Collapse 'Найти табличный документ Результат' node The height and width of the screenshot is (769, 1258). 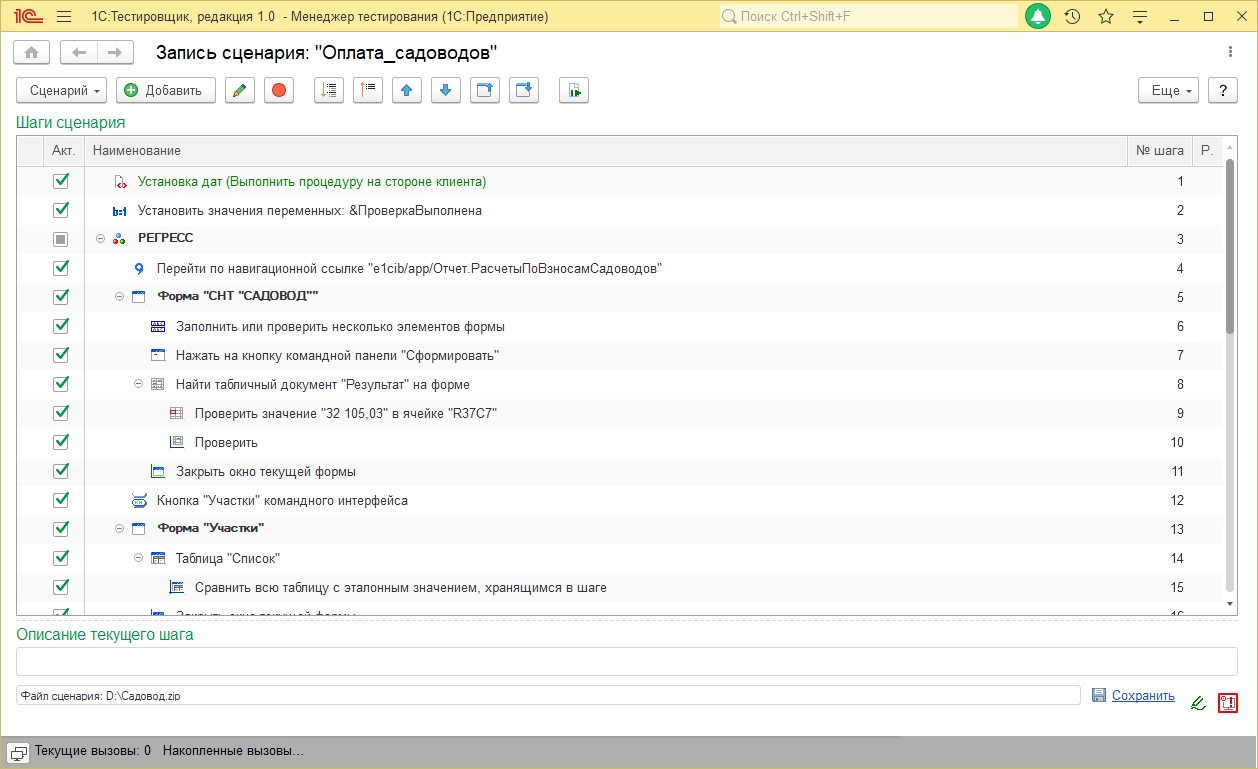point(139,384)
